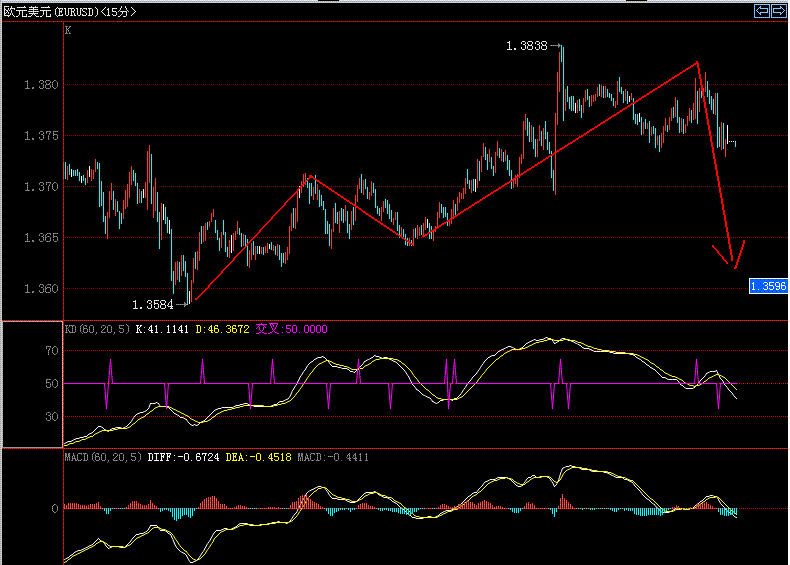Viewport: 790px width, 565px height.
Task: Click the DIFF:-0.6724 value
Action: point(183,457)
